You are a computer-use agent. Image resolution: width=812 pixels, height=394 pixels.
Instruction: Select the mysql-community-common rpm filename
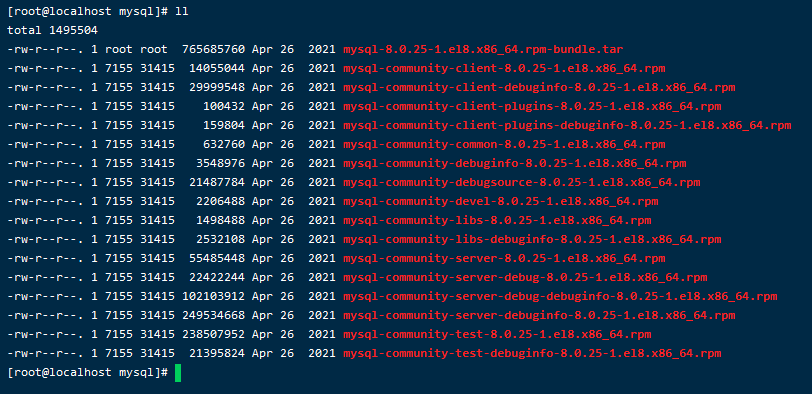tap(504, 144)
